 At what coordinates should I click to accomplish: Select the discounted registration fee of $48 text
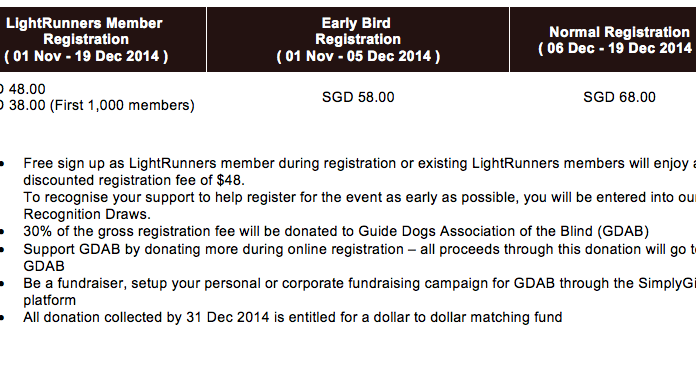point(134,181)
